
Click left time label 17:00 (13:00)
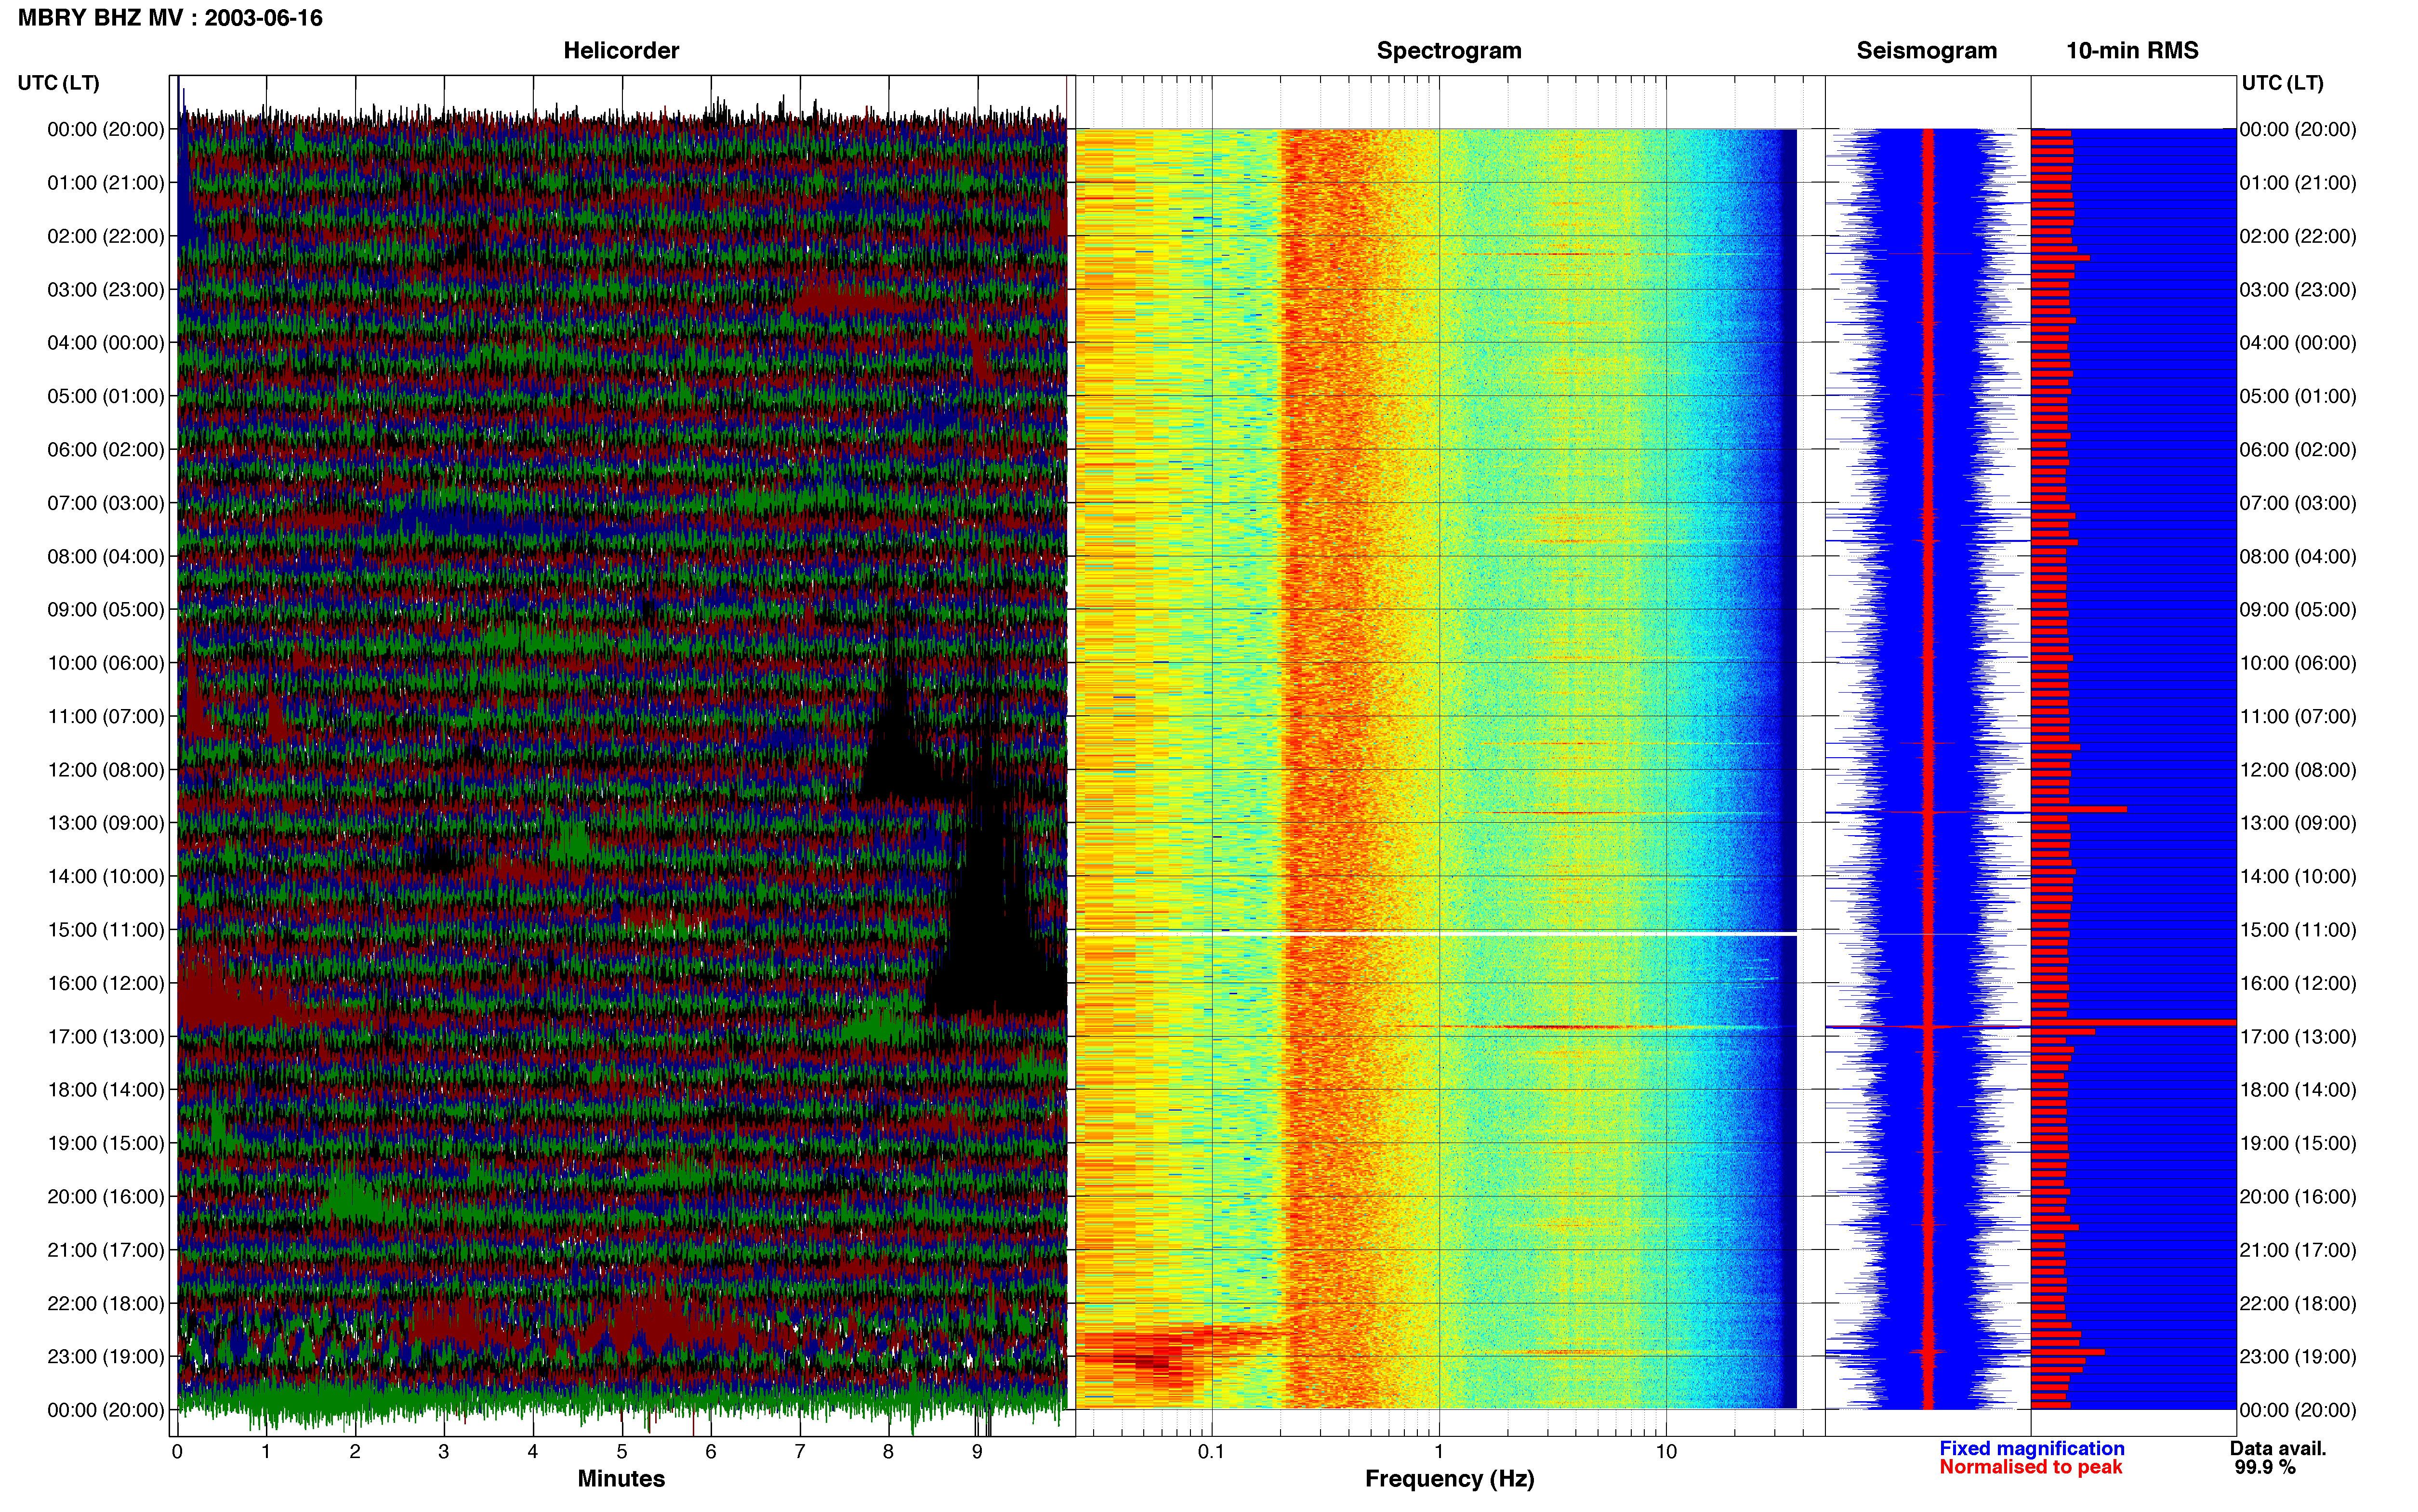[x=106, y=1037]
